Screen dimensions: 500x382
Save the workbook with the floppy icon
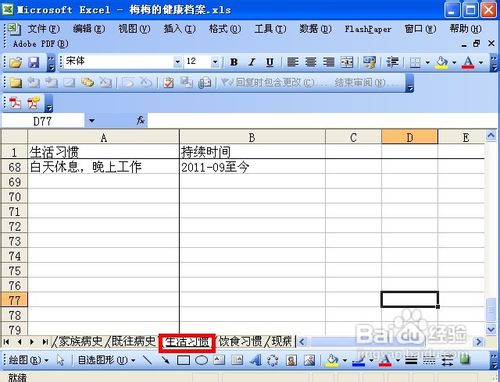[x=33, y=62]
